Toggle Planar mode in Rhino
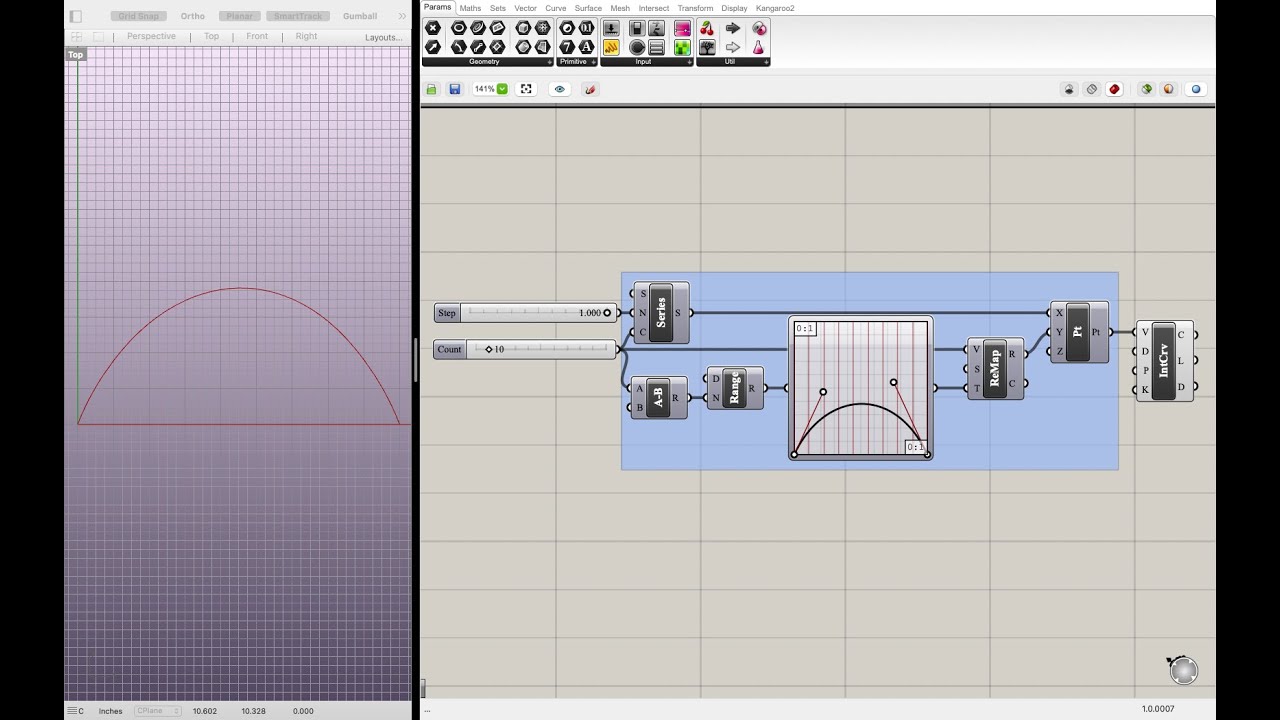The image size is (1280, 720). pos(240,16)
